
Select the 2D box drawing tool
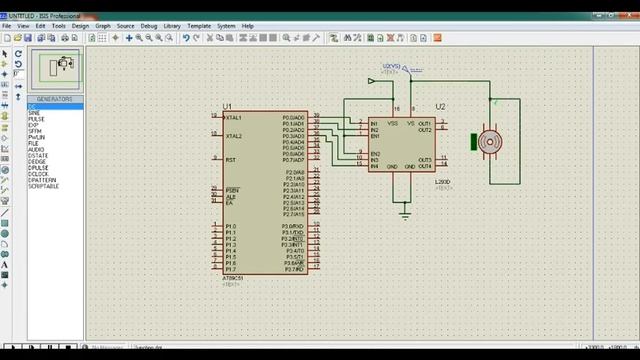[x=5, y=223]
